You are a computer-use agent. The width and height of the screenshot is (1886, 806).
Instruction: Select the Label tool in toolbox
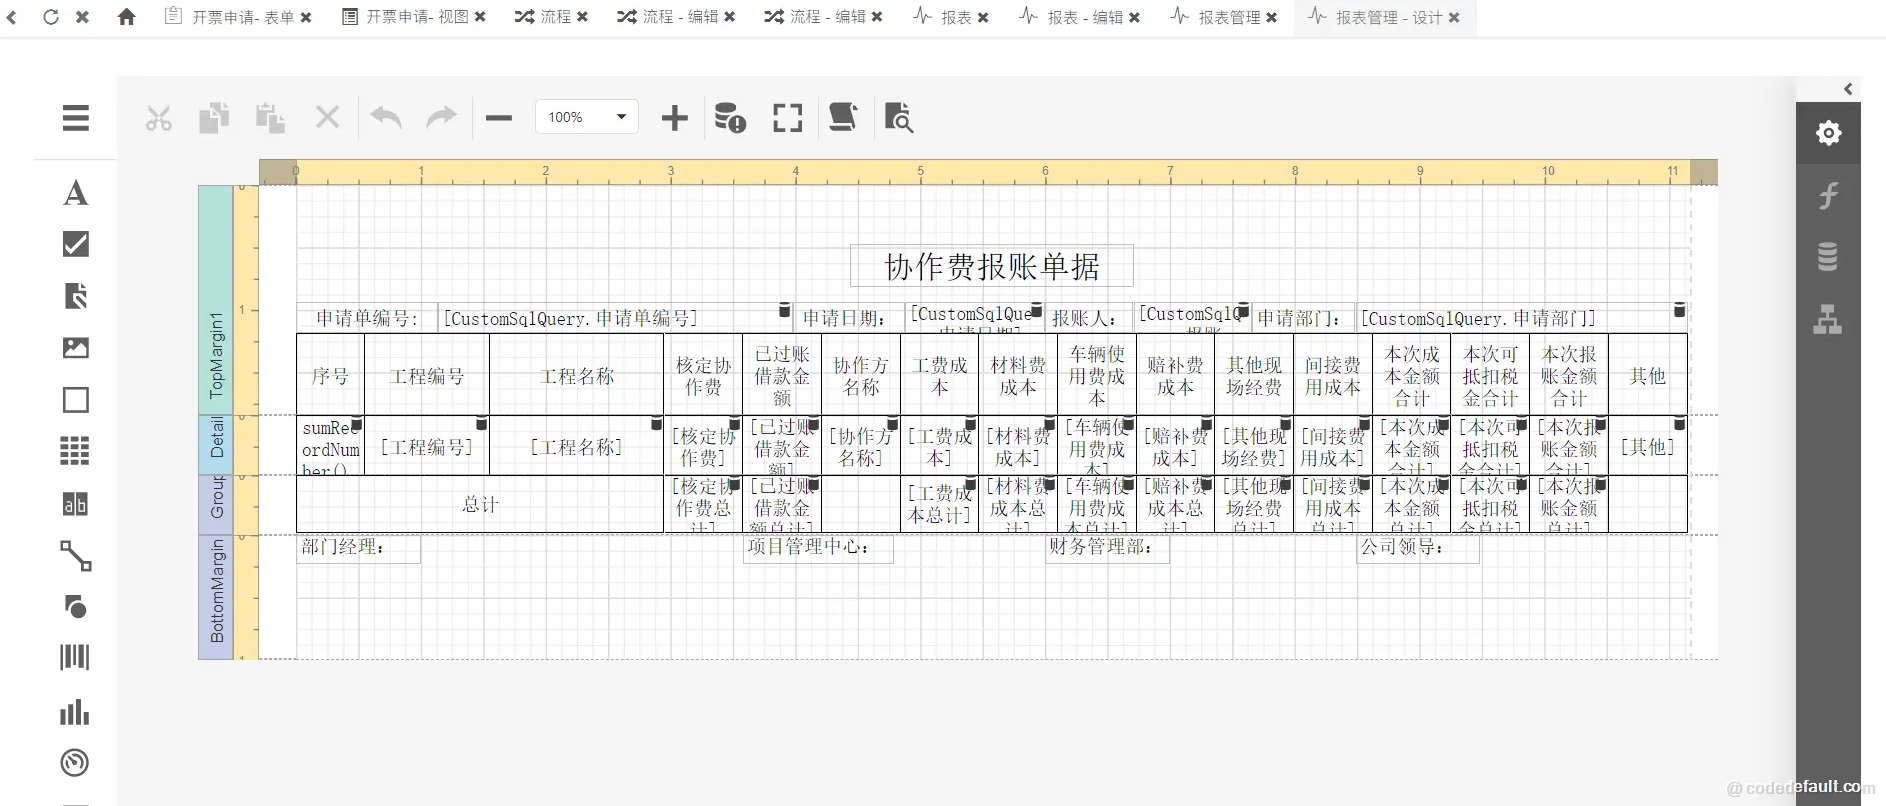click(x=75, y=193)
